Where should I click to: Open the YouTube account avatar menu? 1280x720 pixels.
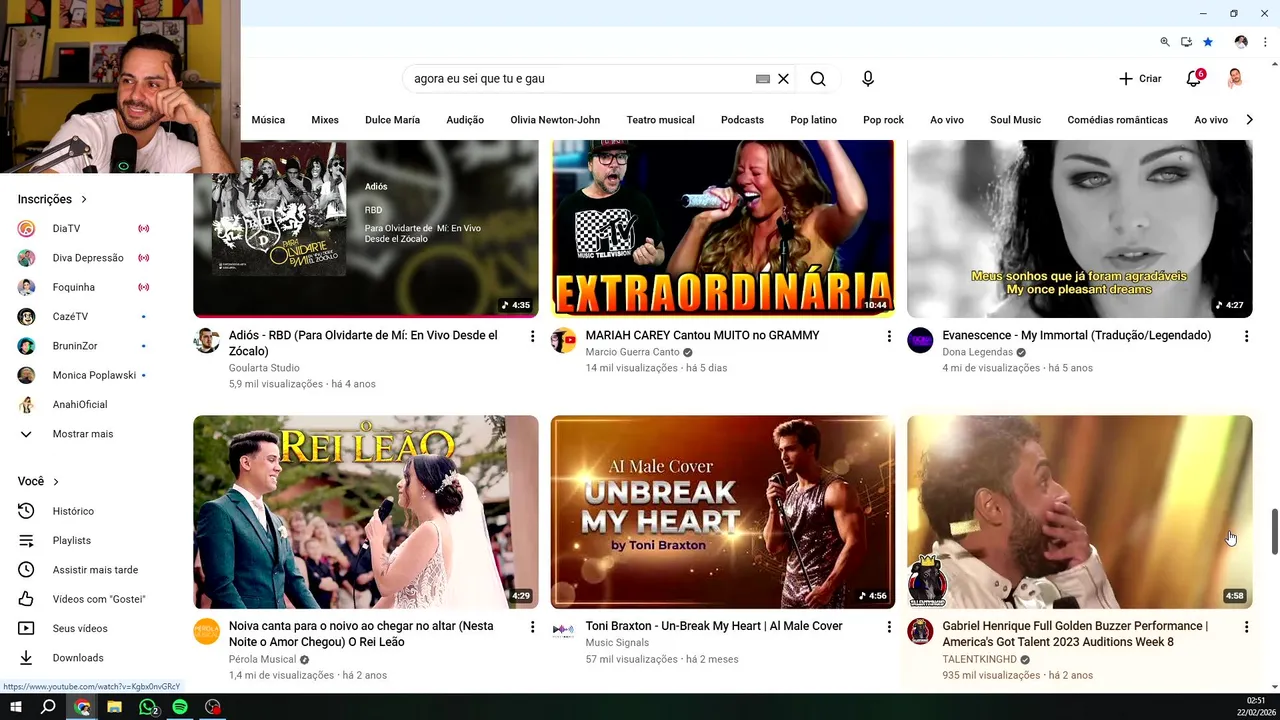pos(1235,78)
